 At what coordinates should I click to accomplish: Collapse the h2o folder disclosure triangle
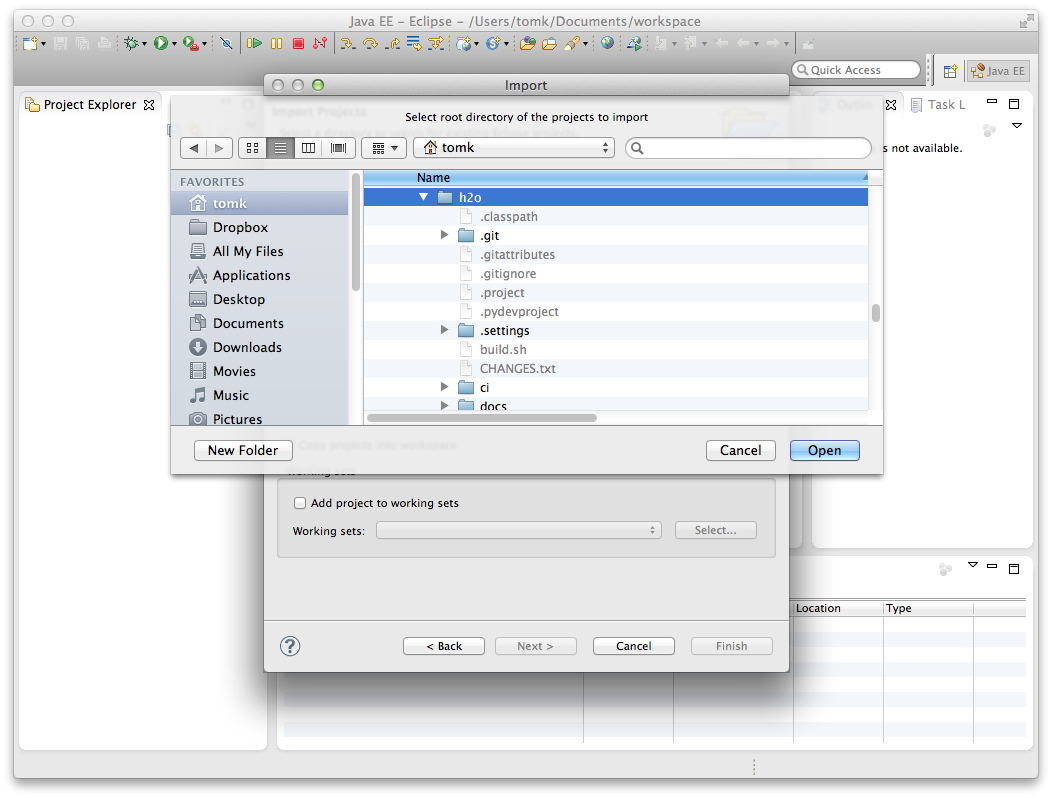tap(425, 198)
